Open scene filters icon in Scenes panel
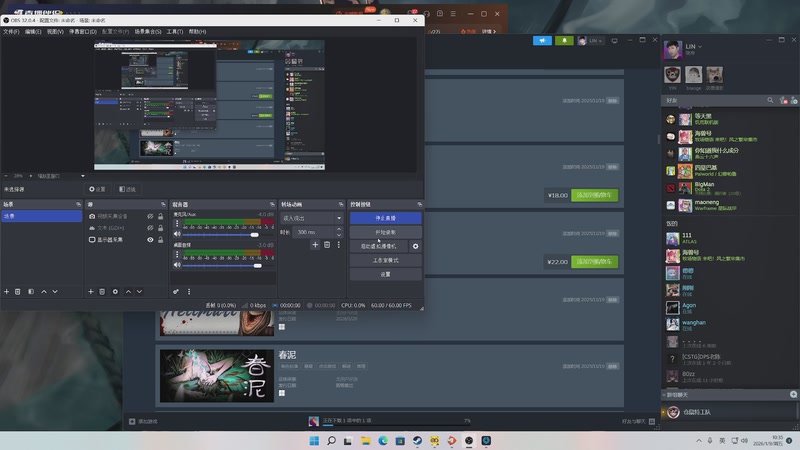800x450 pixels. coord(31,291)
